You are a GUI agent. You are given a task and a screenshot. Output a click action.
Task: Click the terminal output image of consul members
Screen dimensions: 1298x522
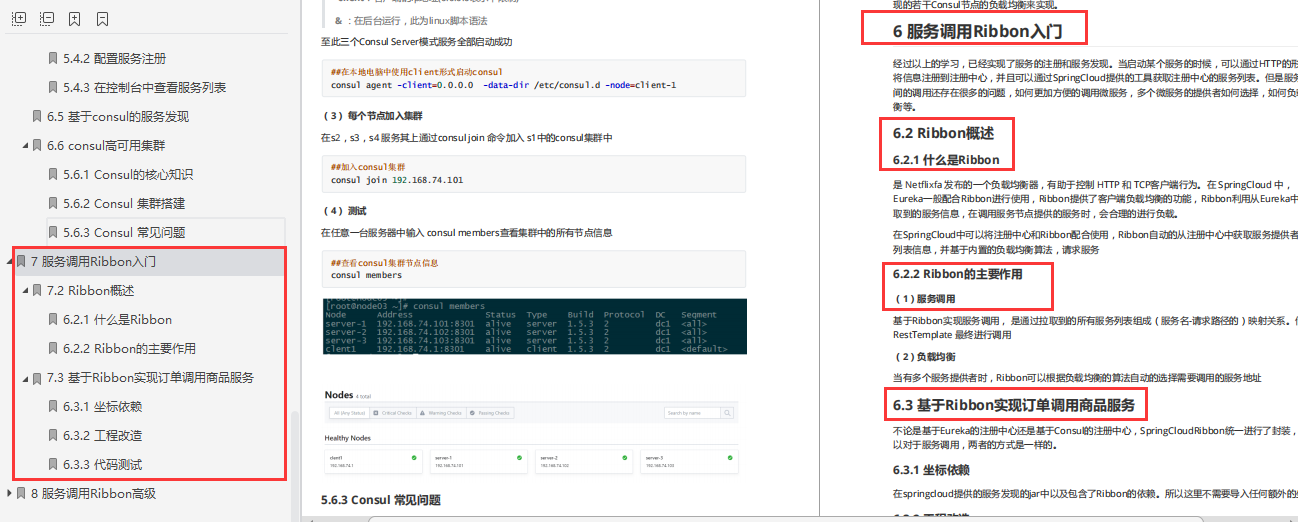pyautogui.click(x=534, y=326)
